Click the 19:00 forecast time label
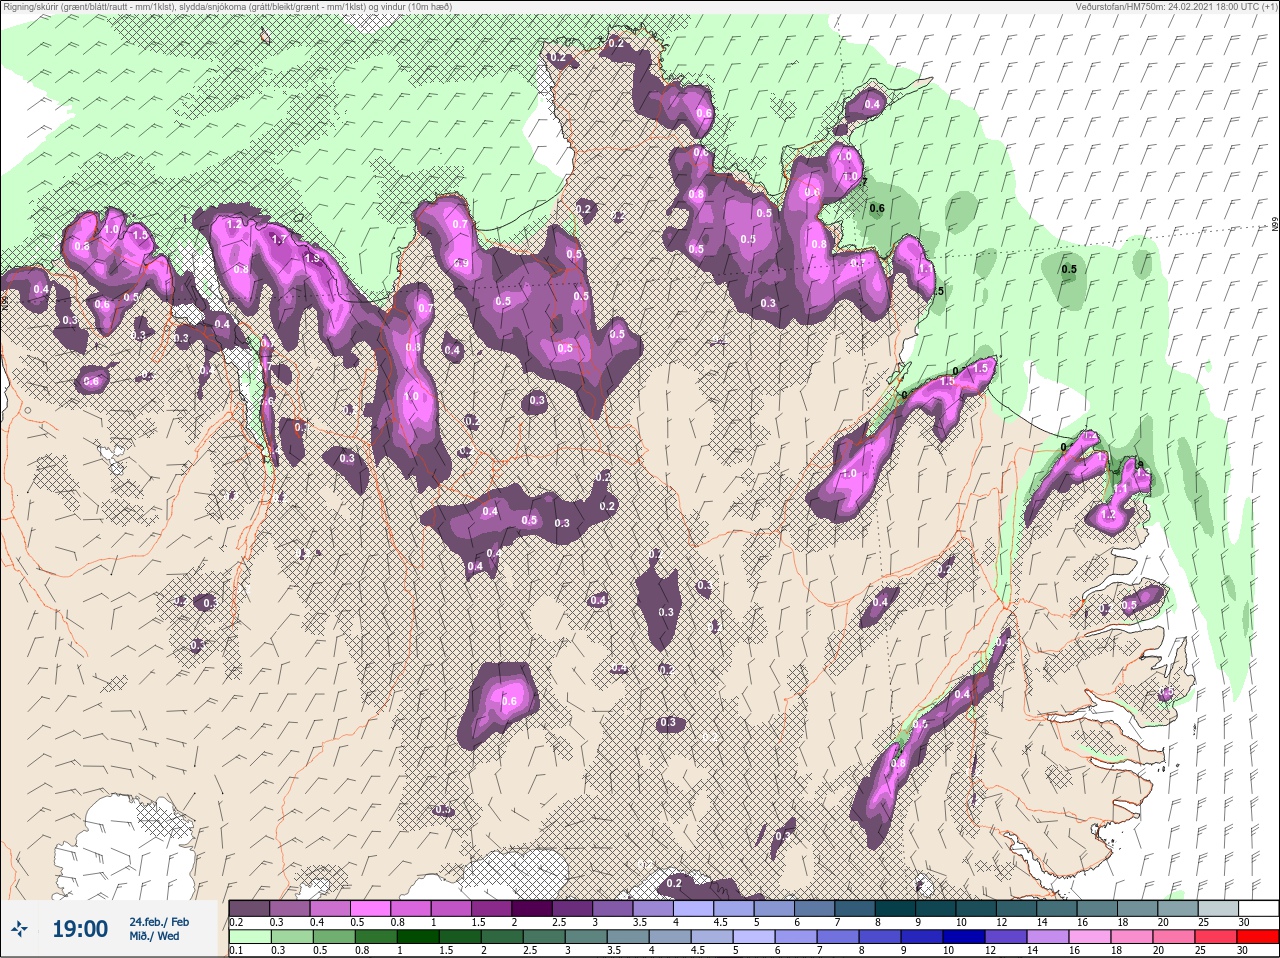 pos(80,930)
